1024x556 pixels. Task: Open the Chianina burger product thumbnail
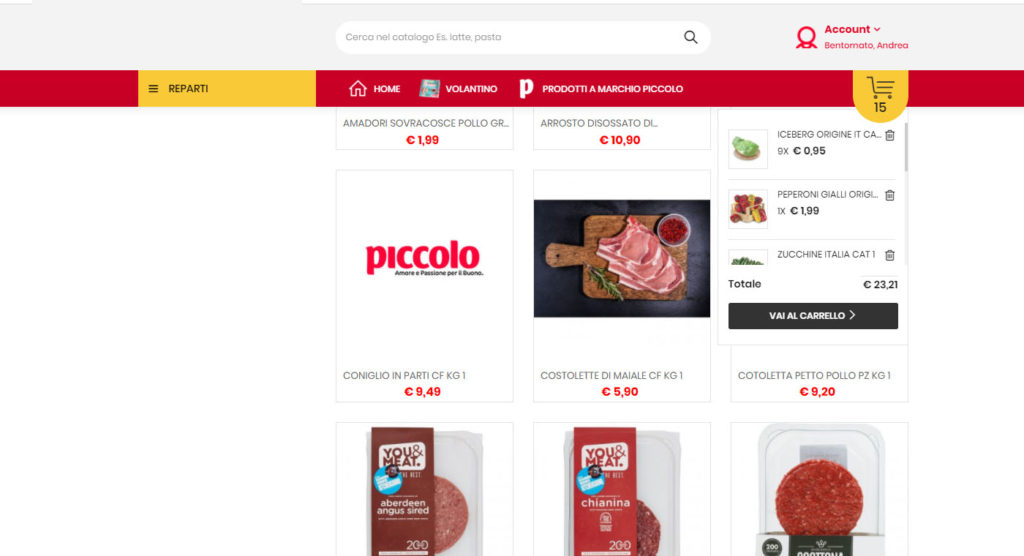[x=622, y=490]
